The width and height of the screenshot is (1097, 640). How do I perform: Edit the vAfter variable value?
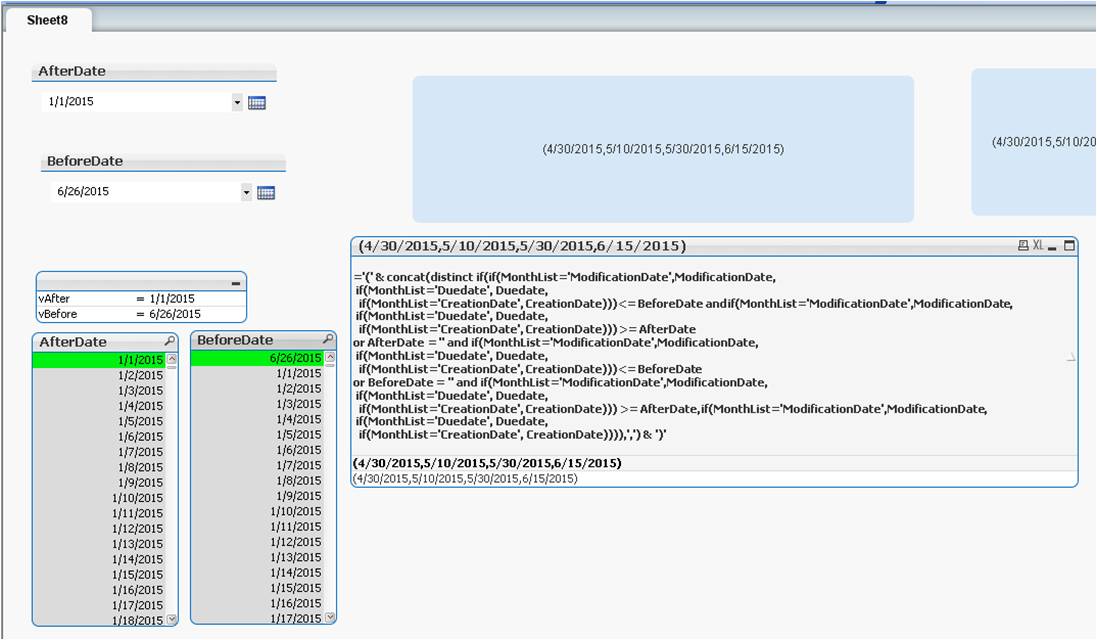tap(195, 299)
